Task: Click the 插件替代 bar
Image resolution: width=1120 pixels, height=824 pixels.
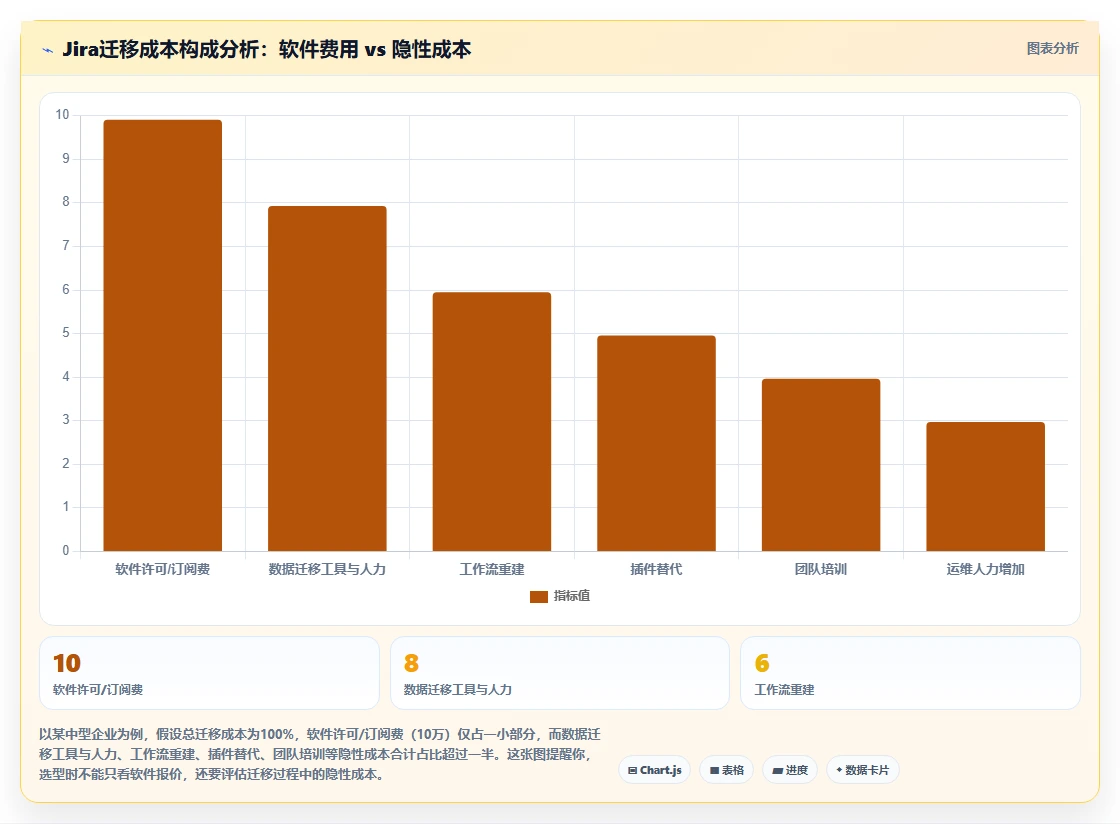Action: click(x=656, y=443)
